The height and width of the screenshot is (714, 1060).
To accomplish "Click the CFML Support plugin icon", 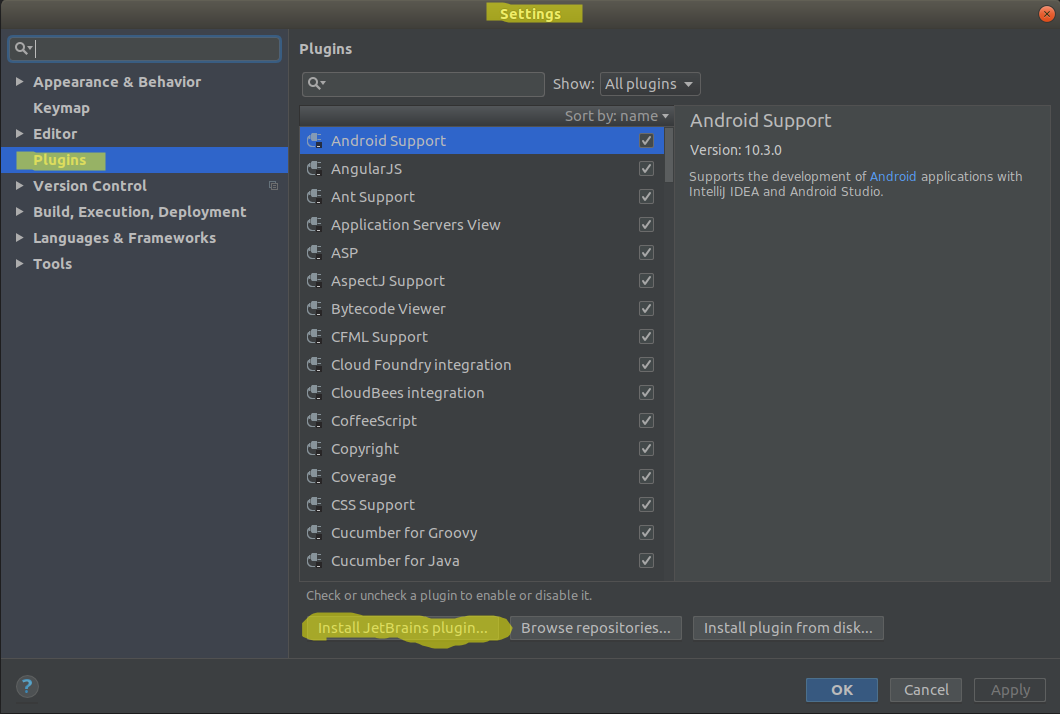I will (x=314, y=337).
